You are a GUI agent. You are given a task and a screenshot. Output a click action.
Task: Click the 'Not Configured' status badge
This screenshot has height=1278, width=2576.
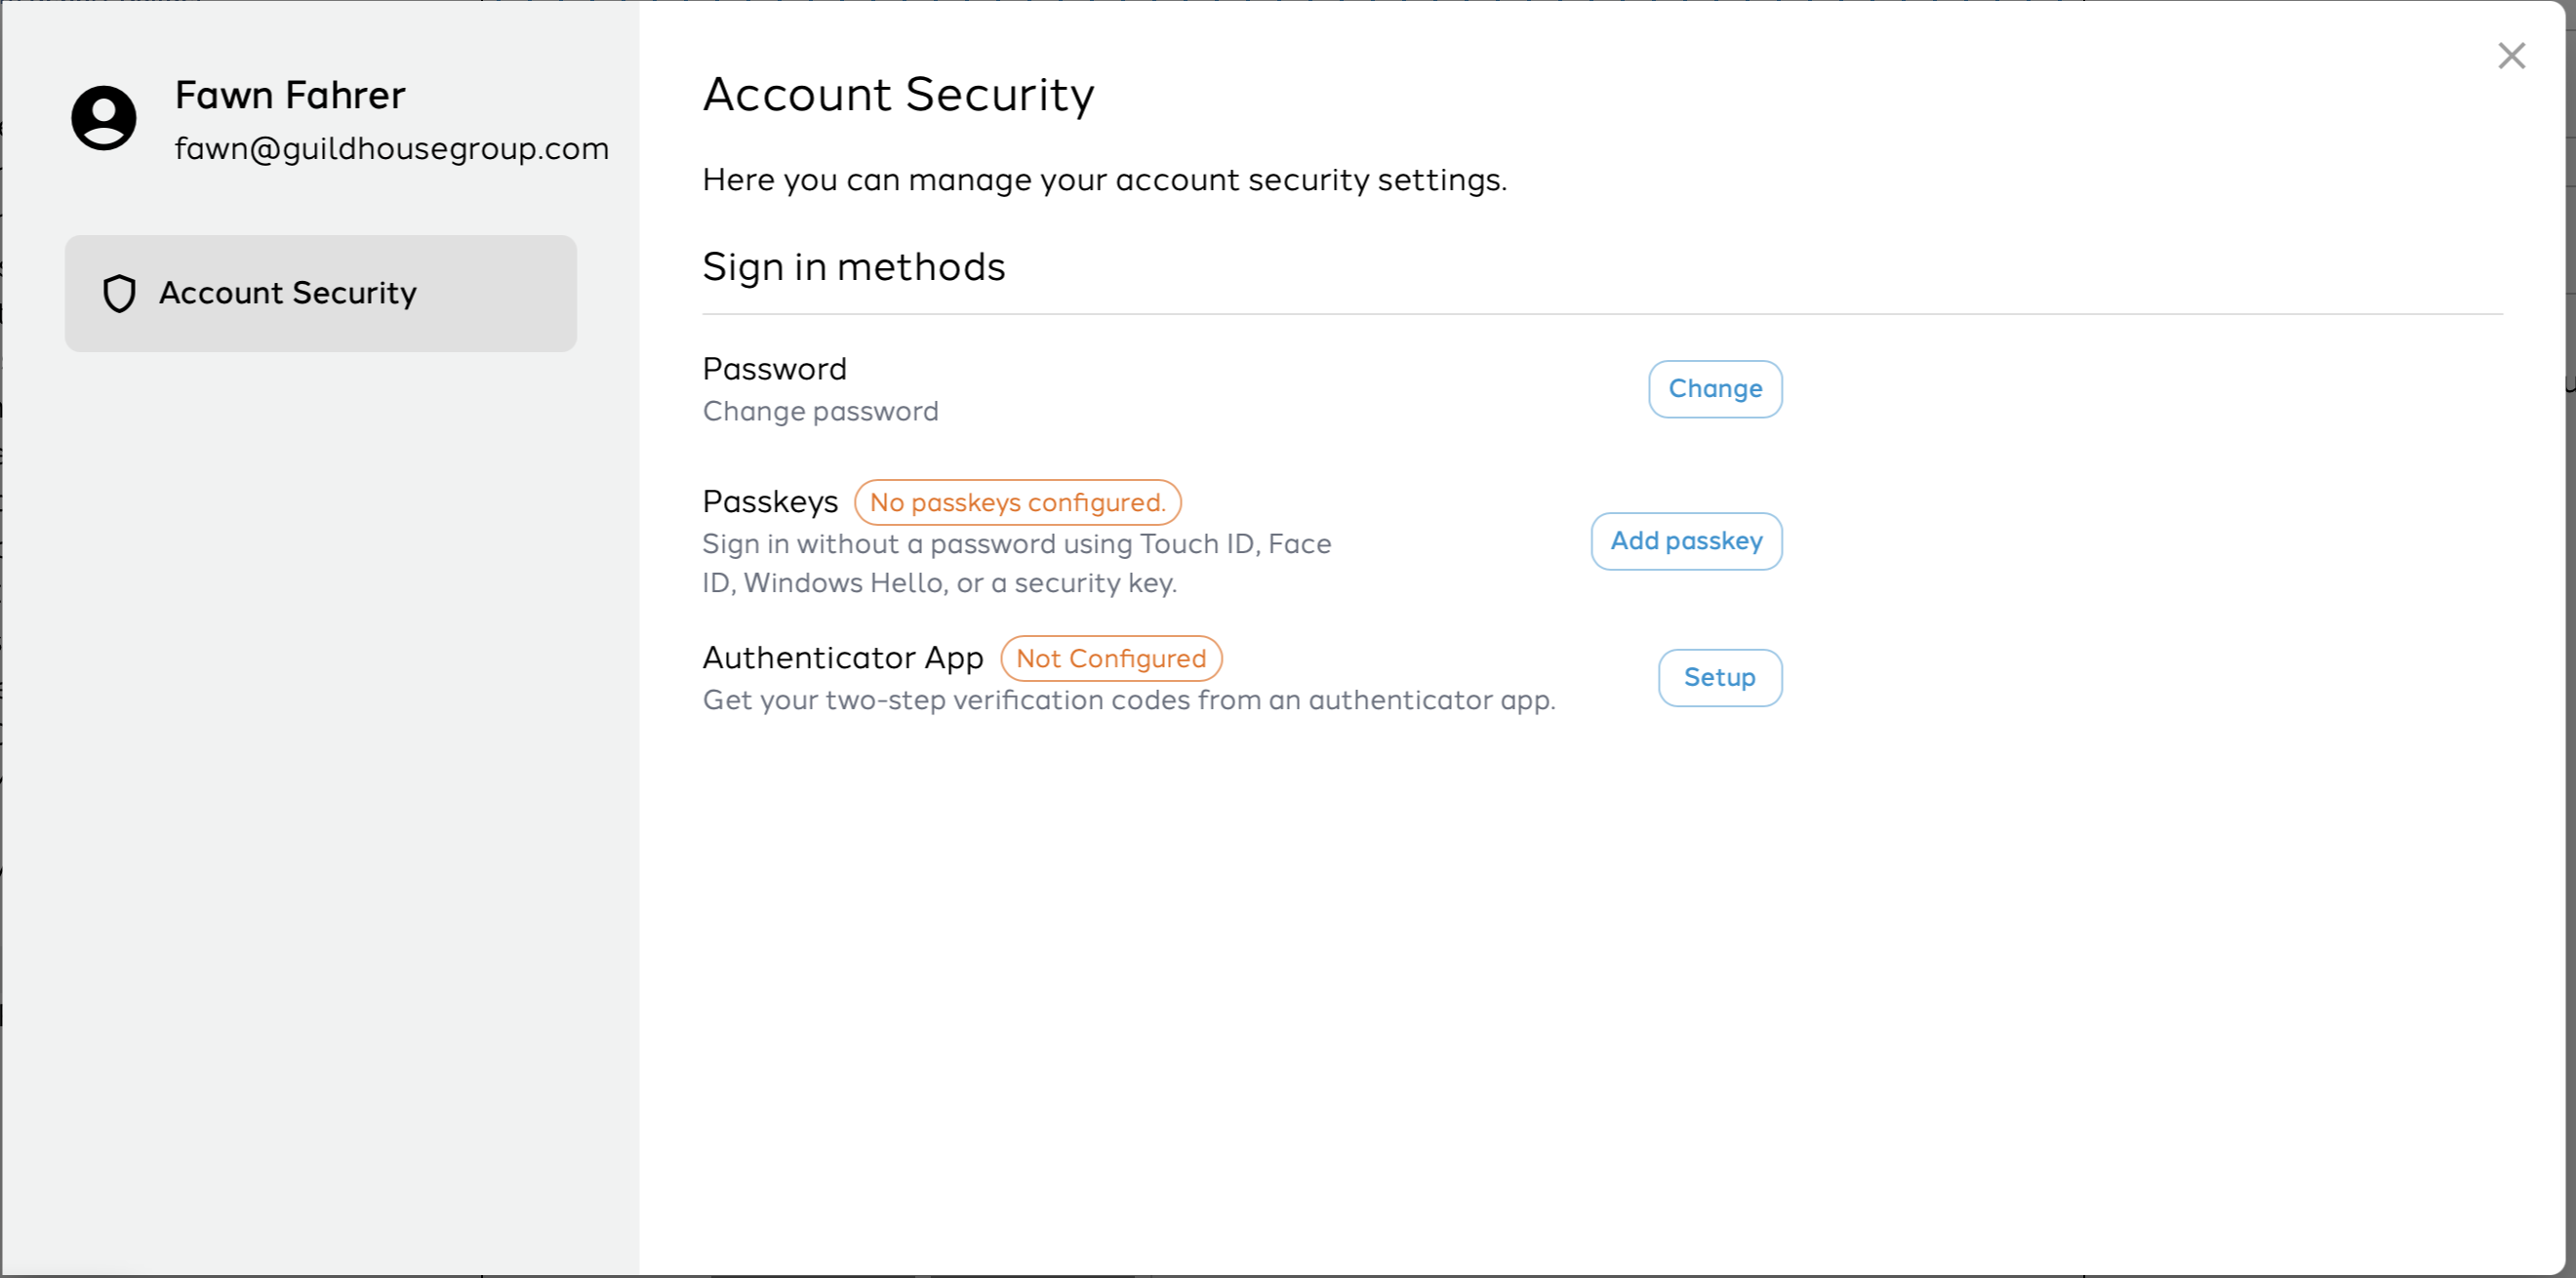[x=1111, y=658]
